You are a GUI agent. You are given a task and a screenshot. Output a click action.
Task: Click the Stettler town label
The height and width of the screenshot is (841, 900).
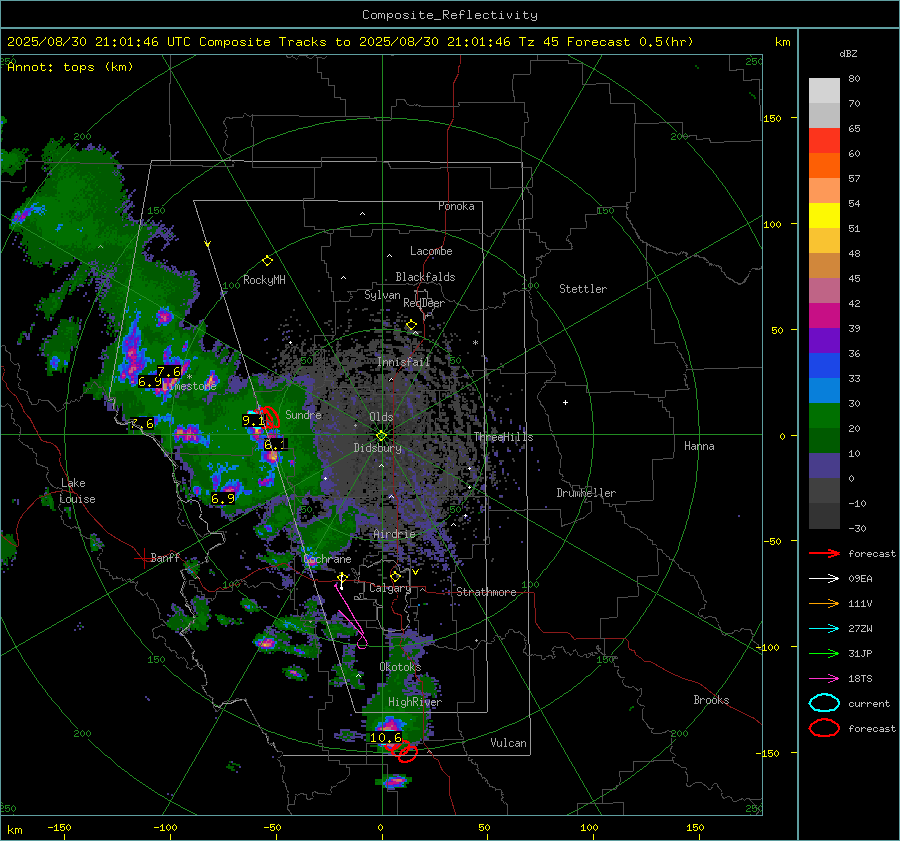coord(583,289)
